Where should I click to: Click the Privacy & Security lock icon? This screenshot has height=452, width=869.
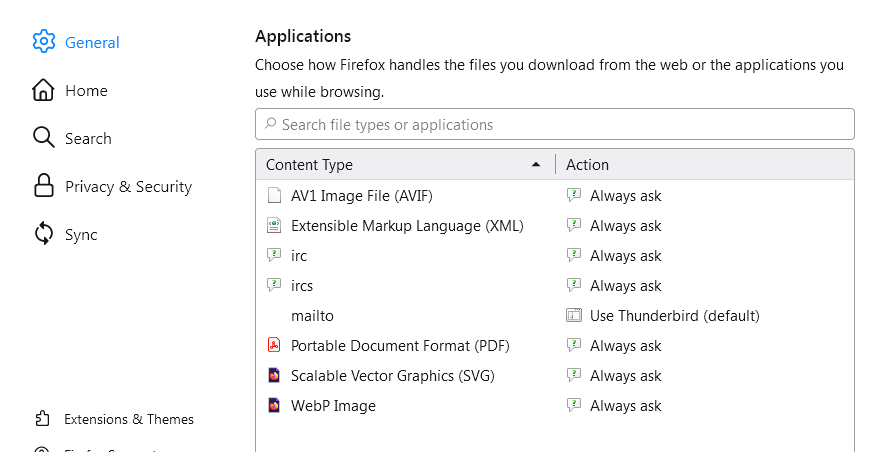click(44, 186)
